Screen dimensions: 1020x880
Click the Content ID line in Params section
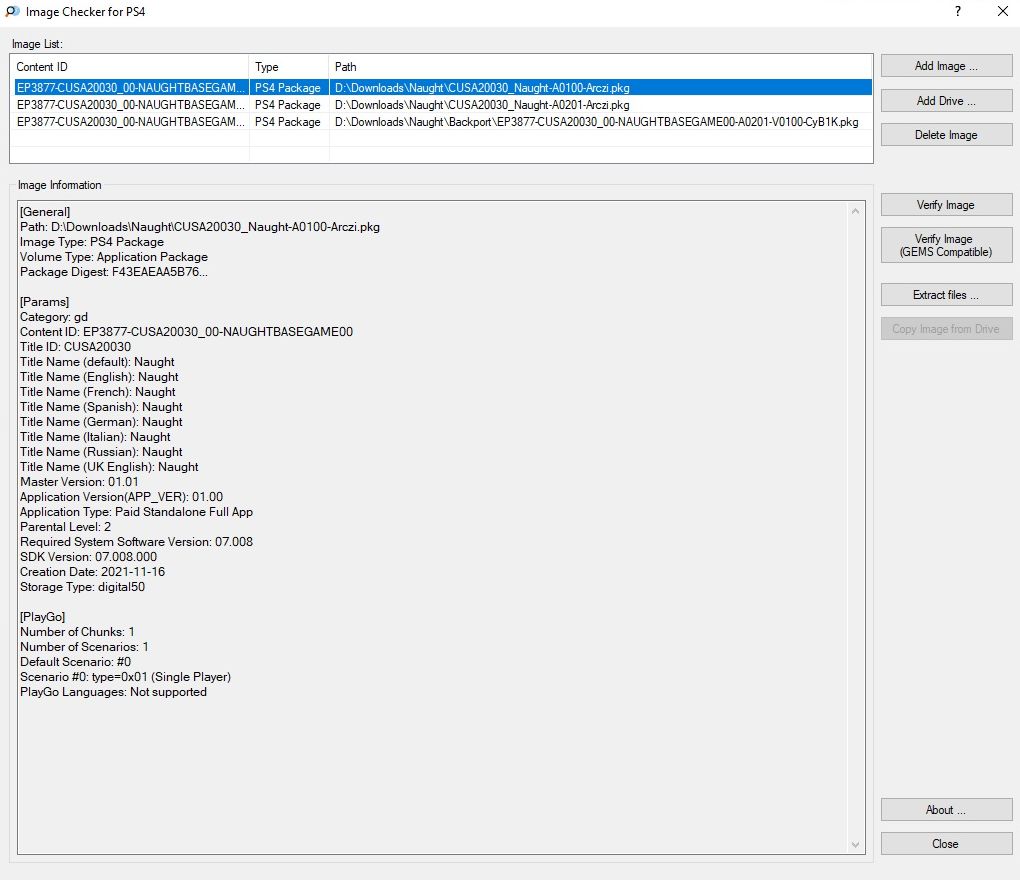pyautogui.click(x=186, y=332)
